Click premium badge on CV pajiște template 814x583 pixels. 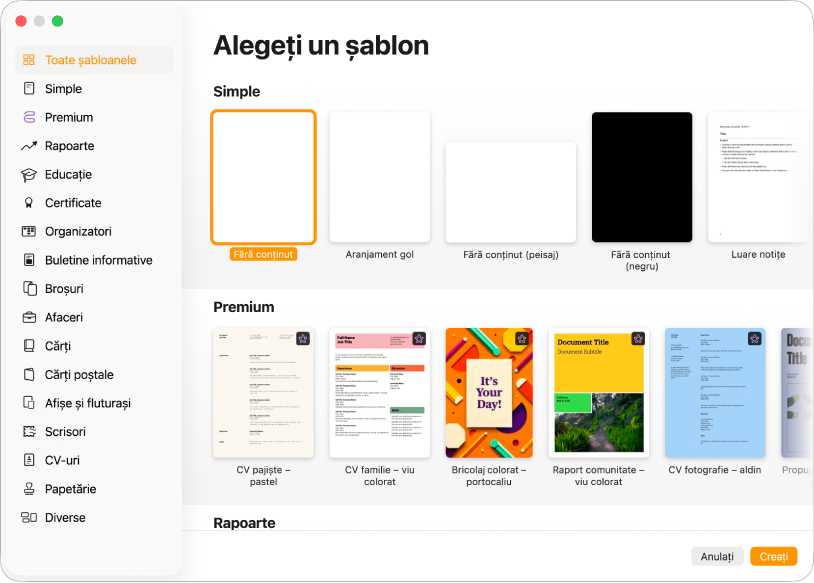point(303,339)
